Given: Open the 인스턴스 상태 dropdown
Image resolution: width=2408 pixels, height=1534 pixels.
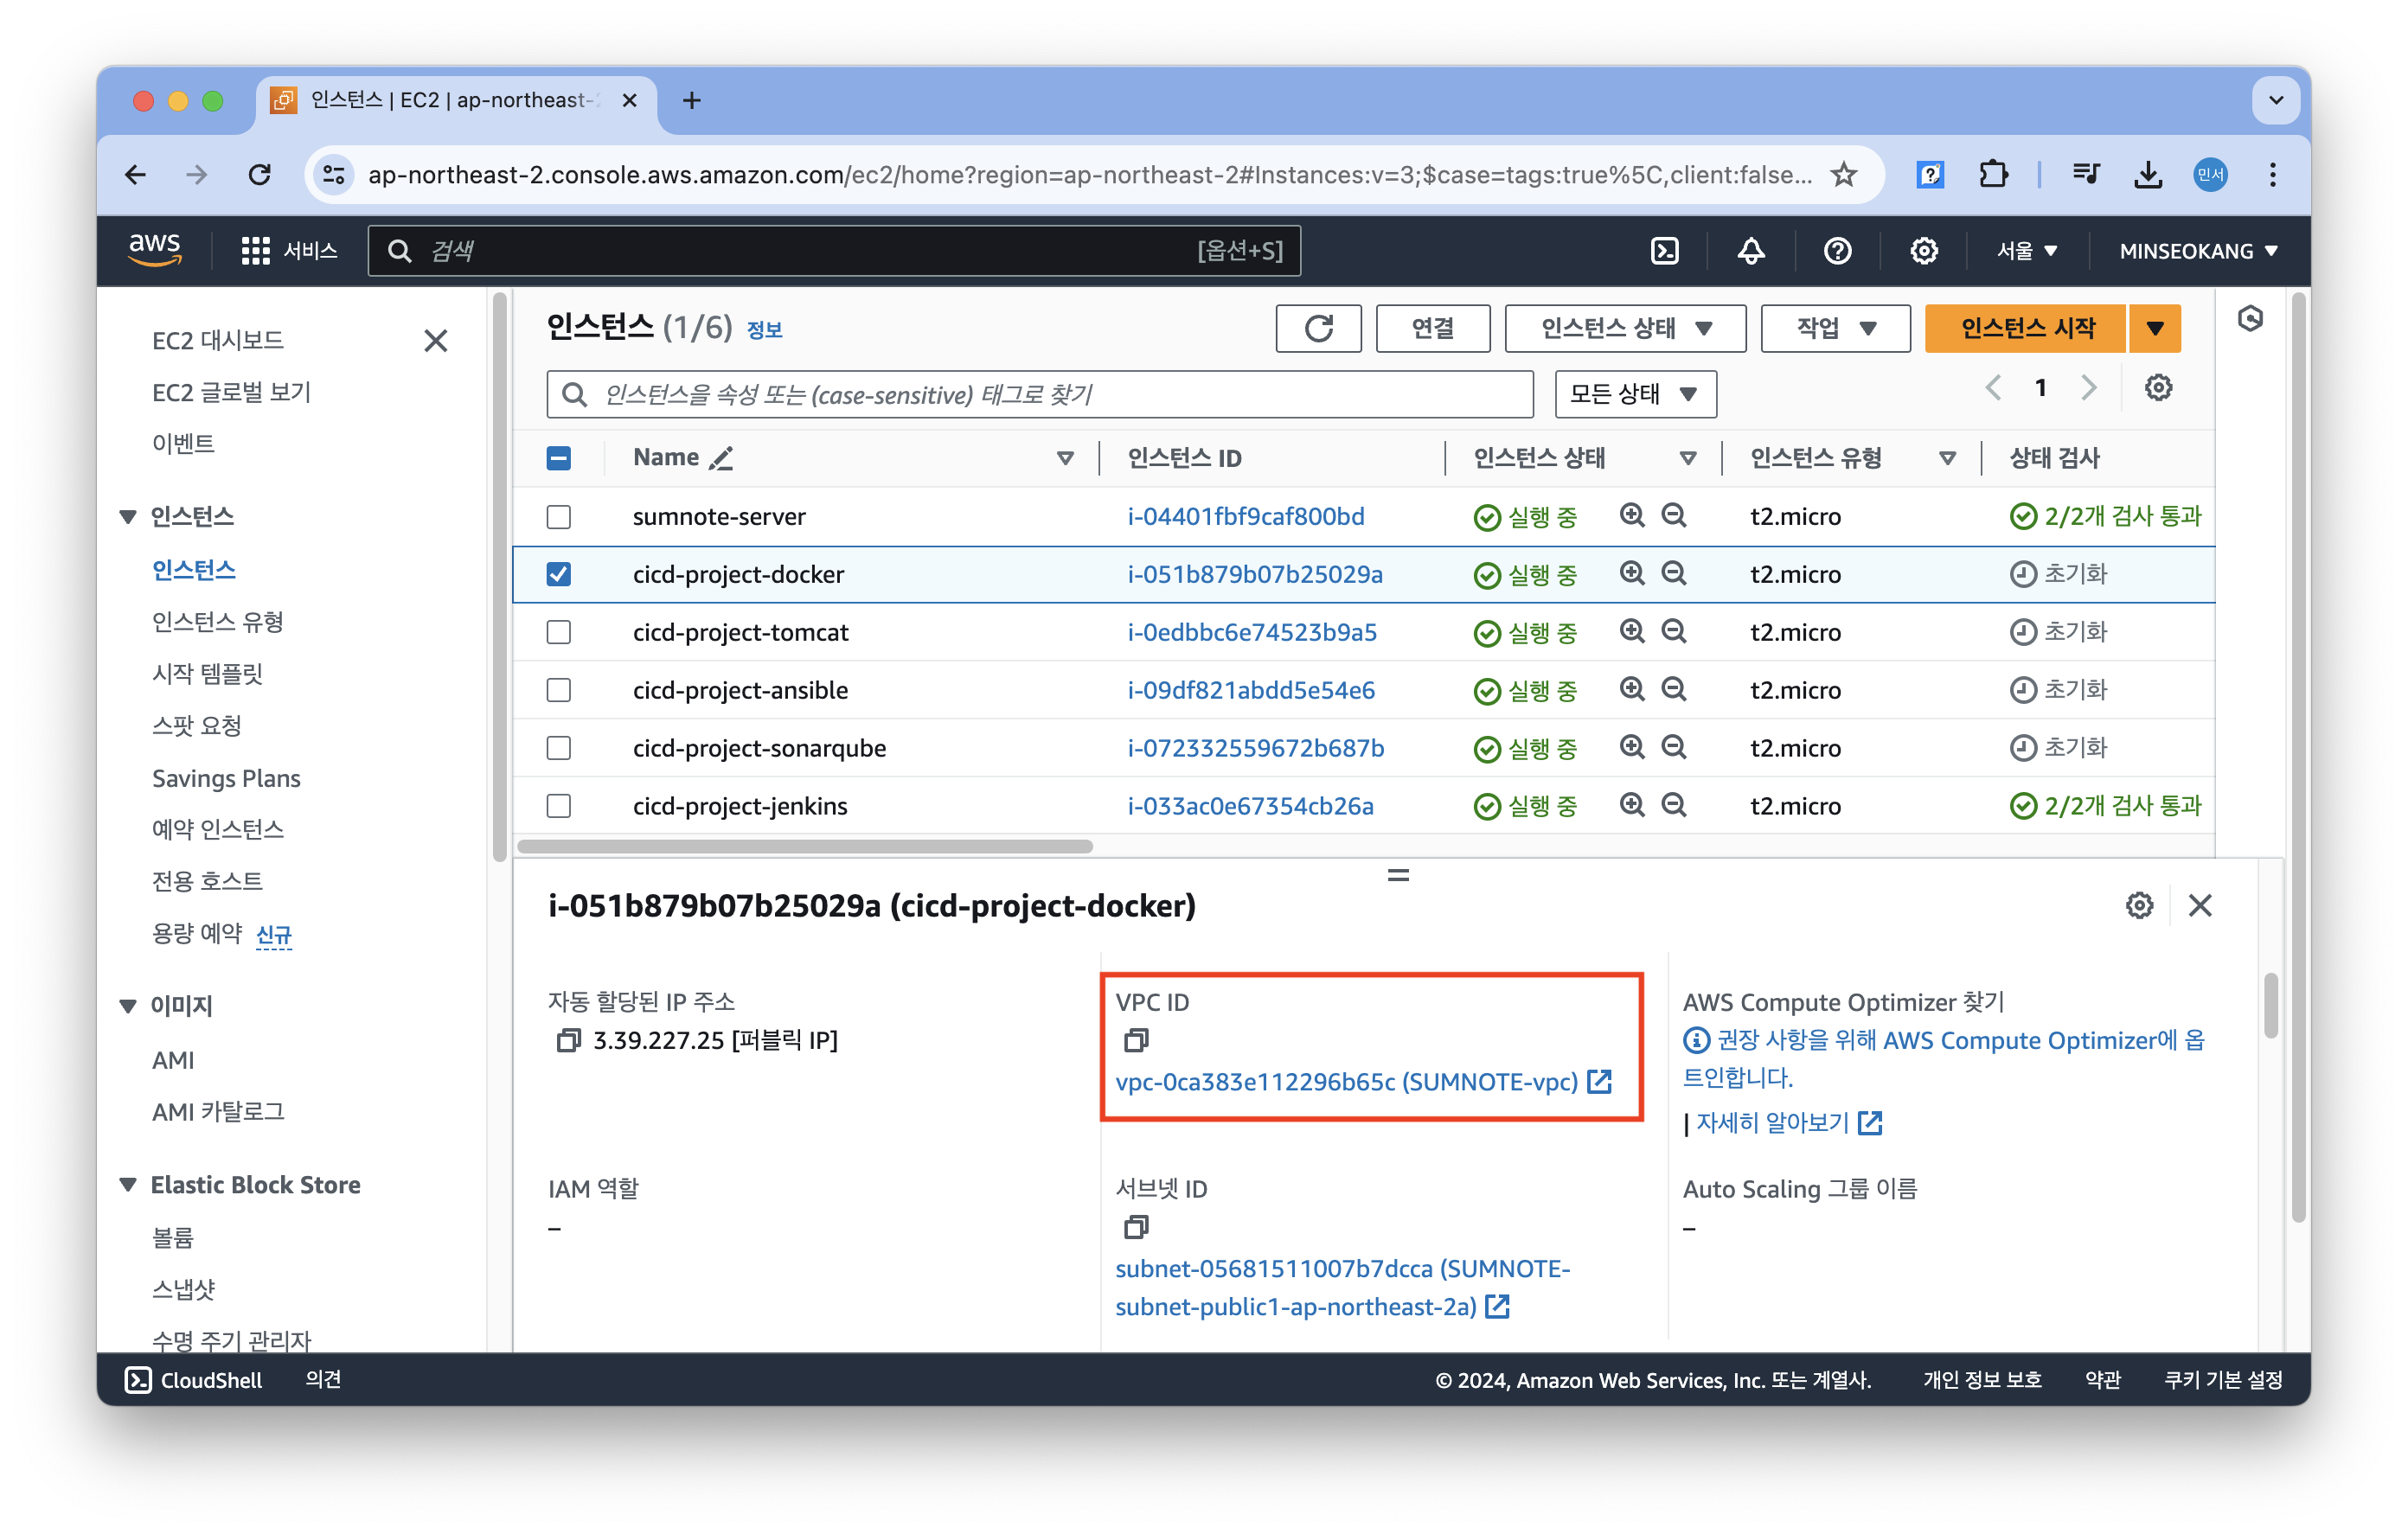Looking at the screenshot, I should [x=1625, y=328].
